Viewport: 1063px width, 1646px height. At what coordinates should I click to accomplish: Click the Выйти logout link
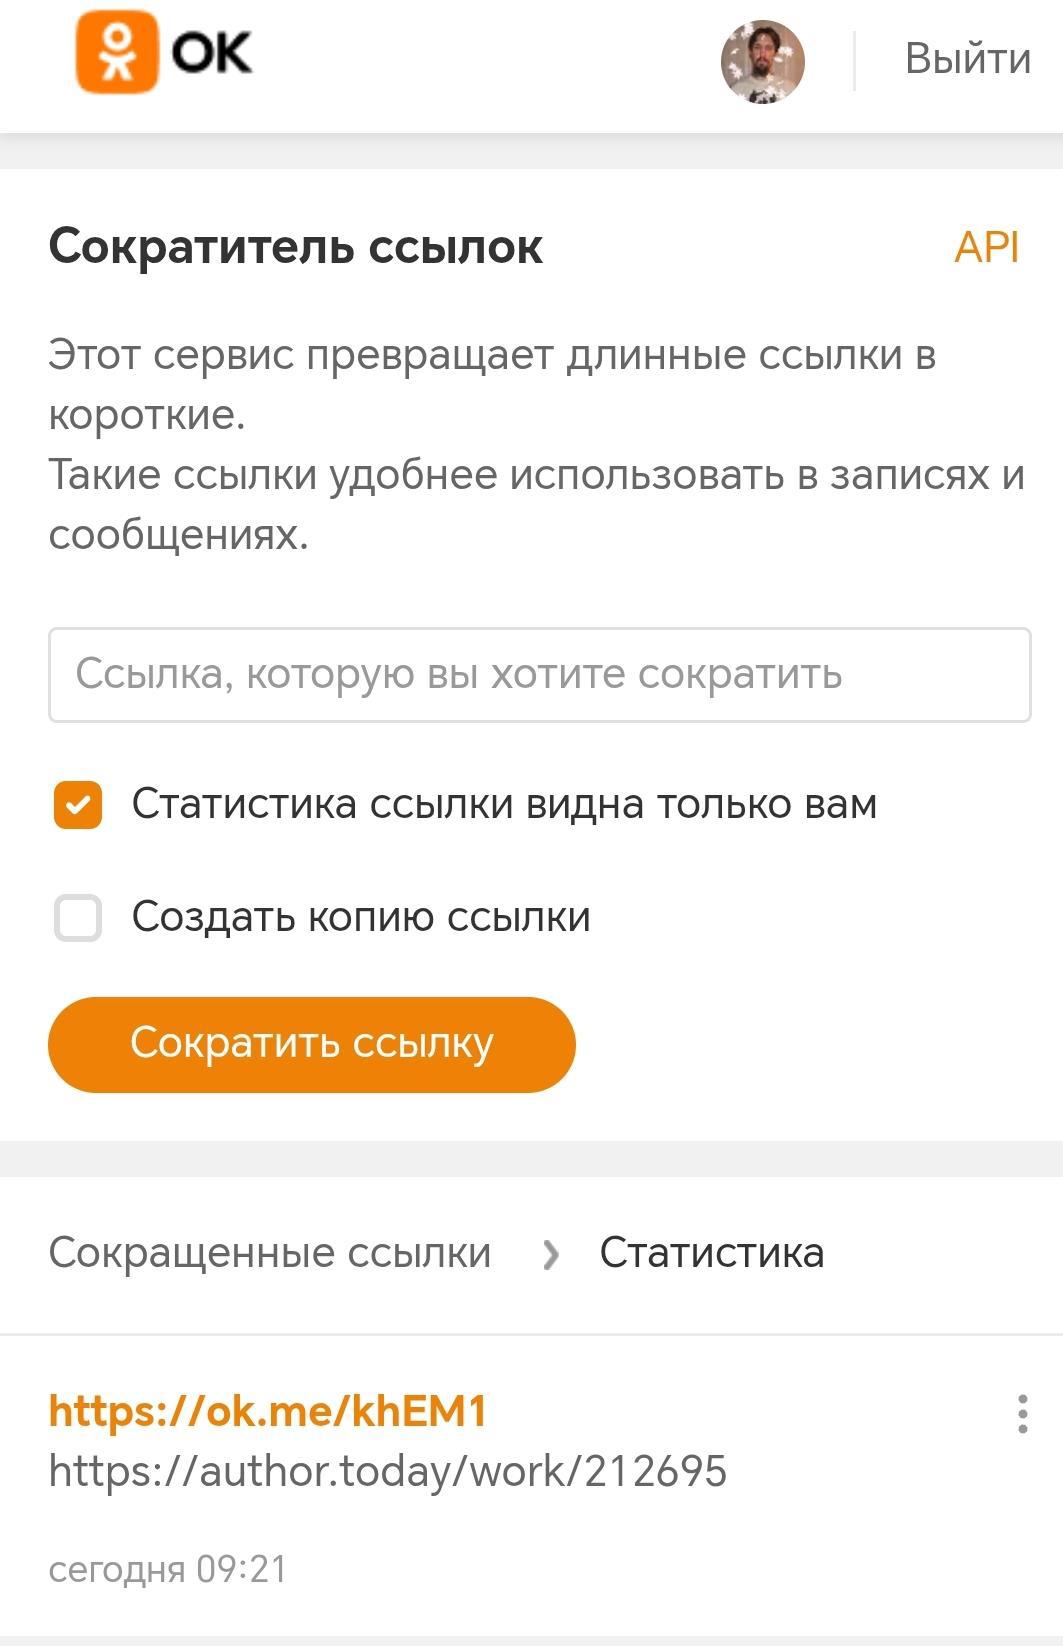pos(967,59)
